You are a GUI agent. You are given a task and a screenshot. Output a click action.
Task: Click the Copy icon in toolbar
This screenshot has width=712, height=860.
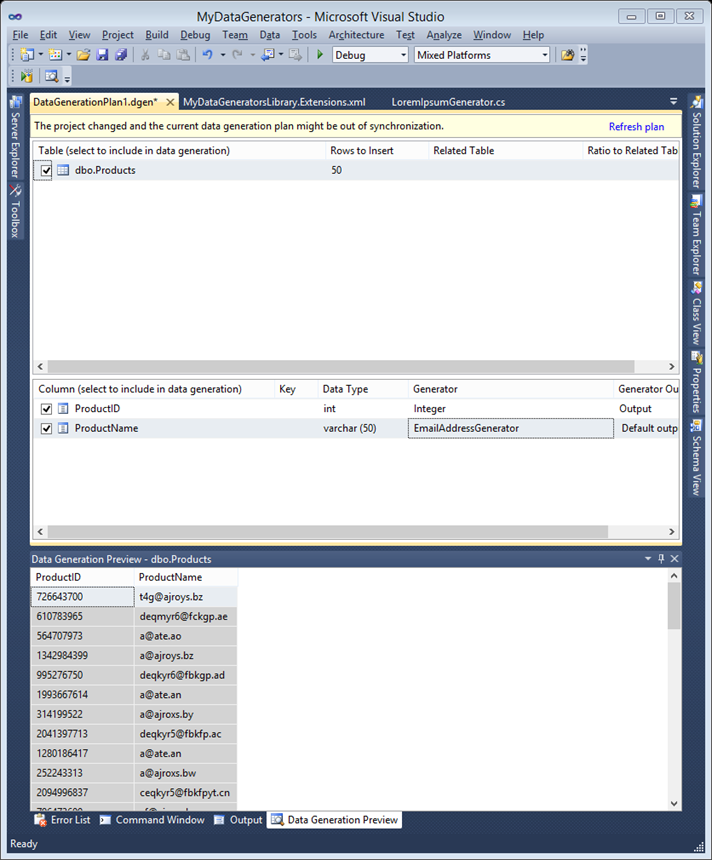(164, 55)
